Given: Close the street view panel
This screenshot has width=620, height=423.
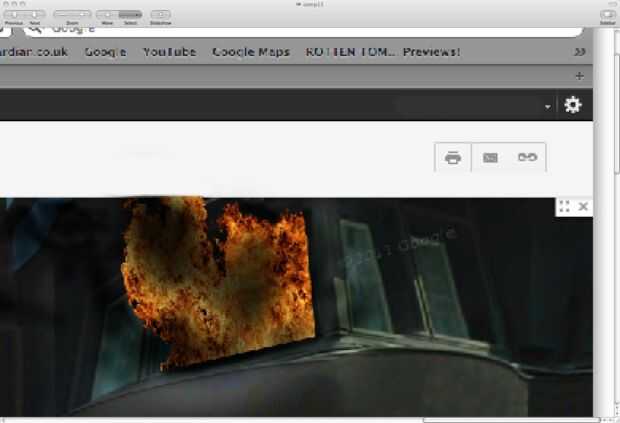Looking at the screenshot, I should tap(583, 206).
